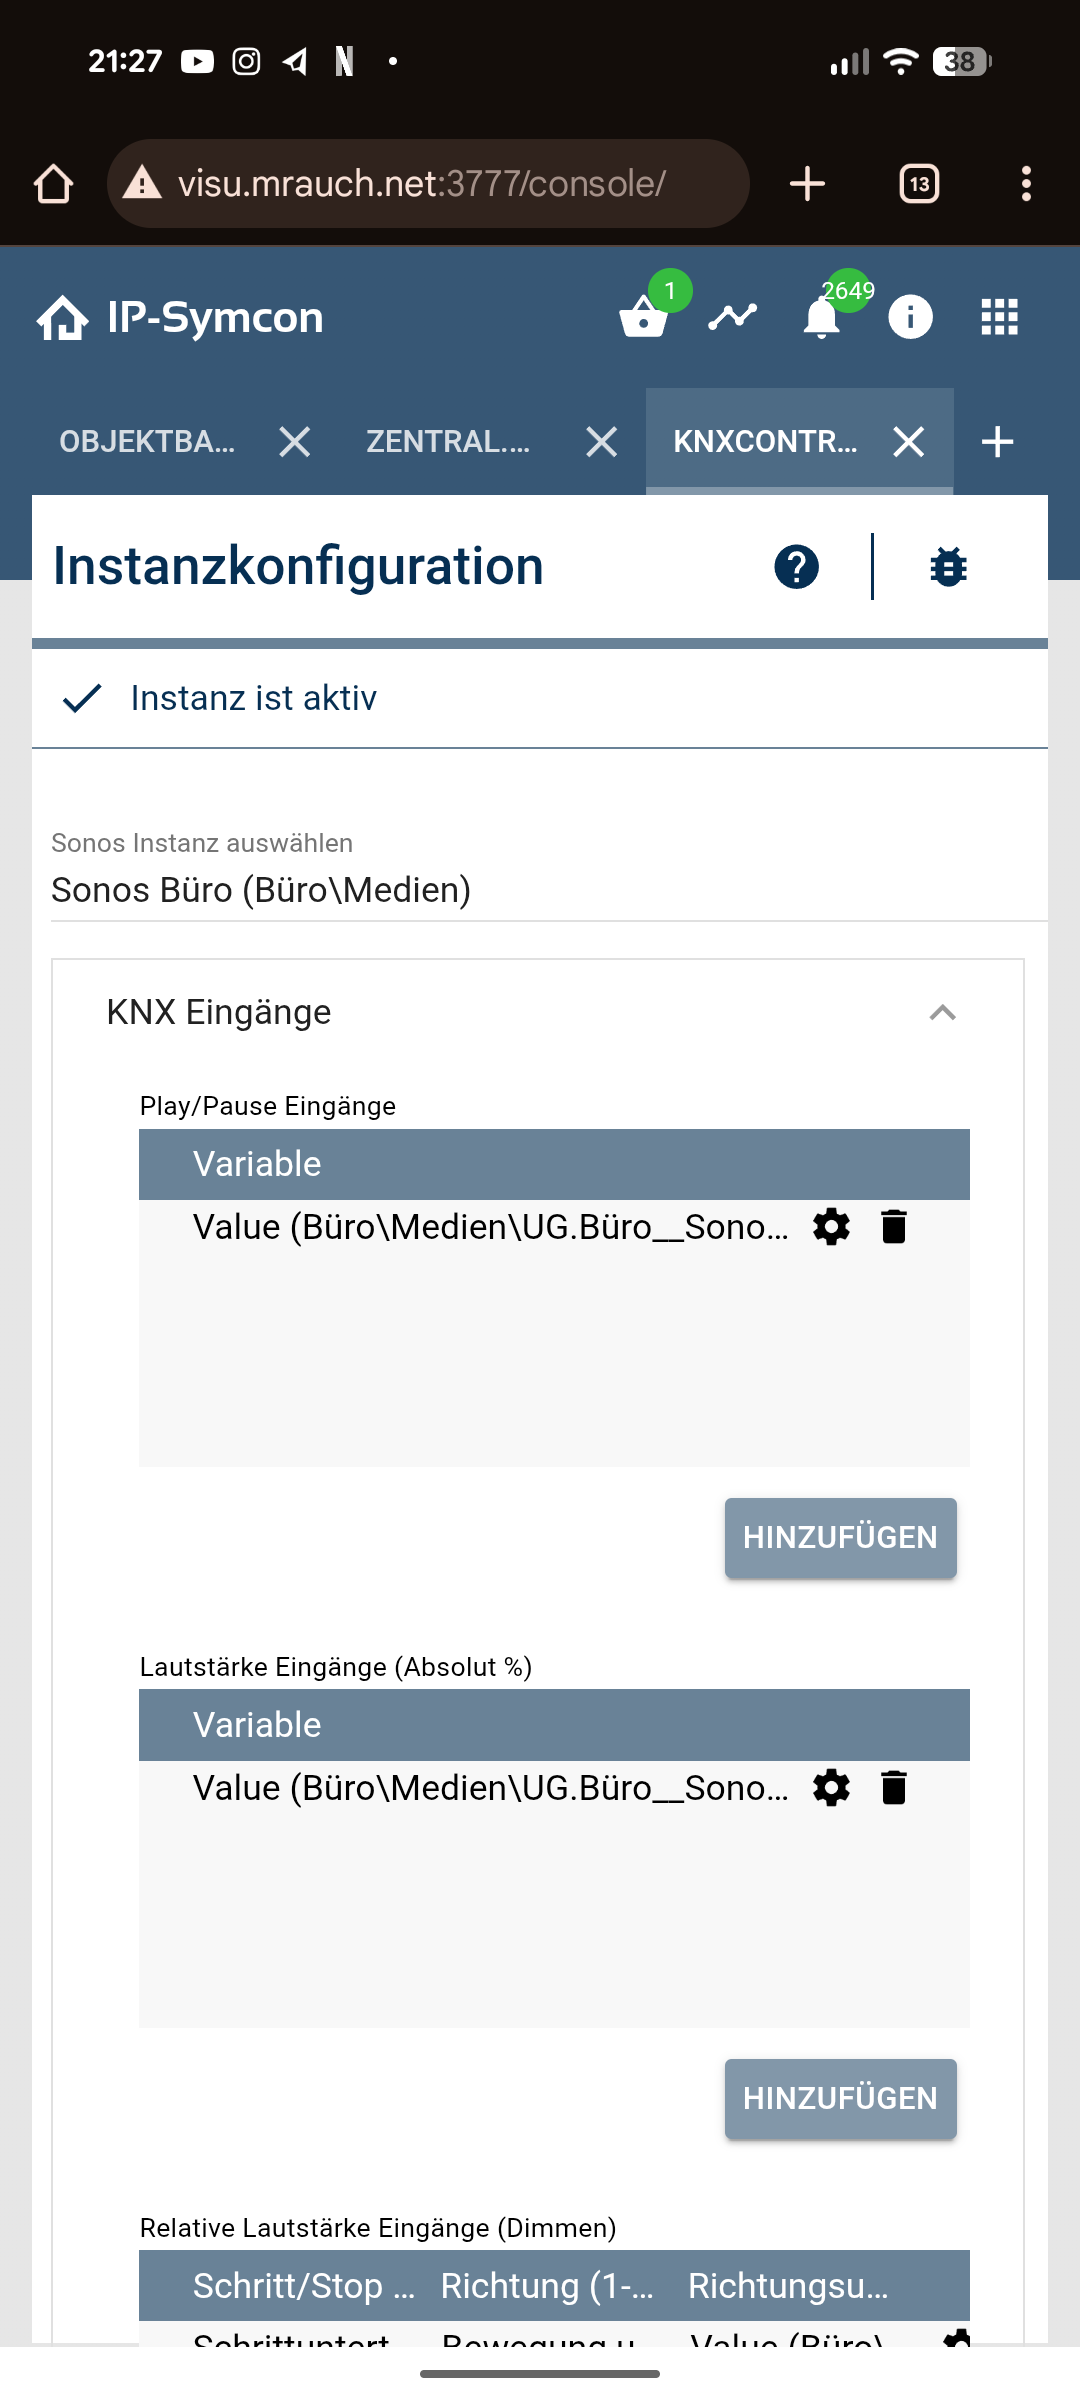Open the debug bug icon

point(948,567)
